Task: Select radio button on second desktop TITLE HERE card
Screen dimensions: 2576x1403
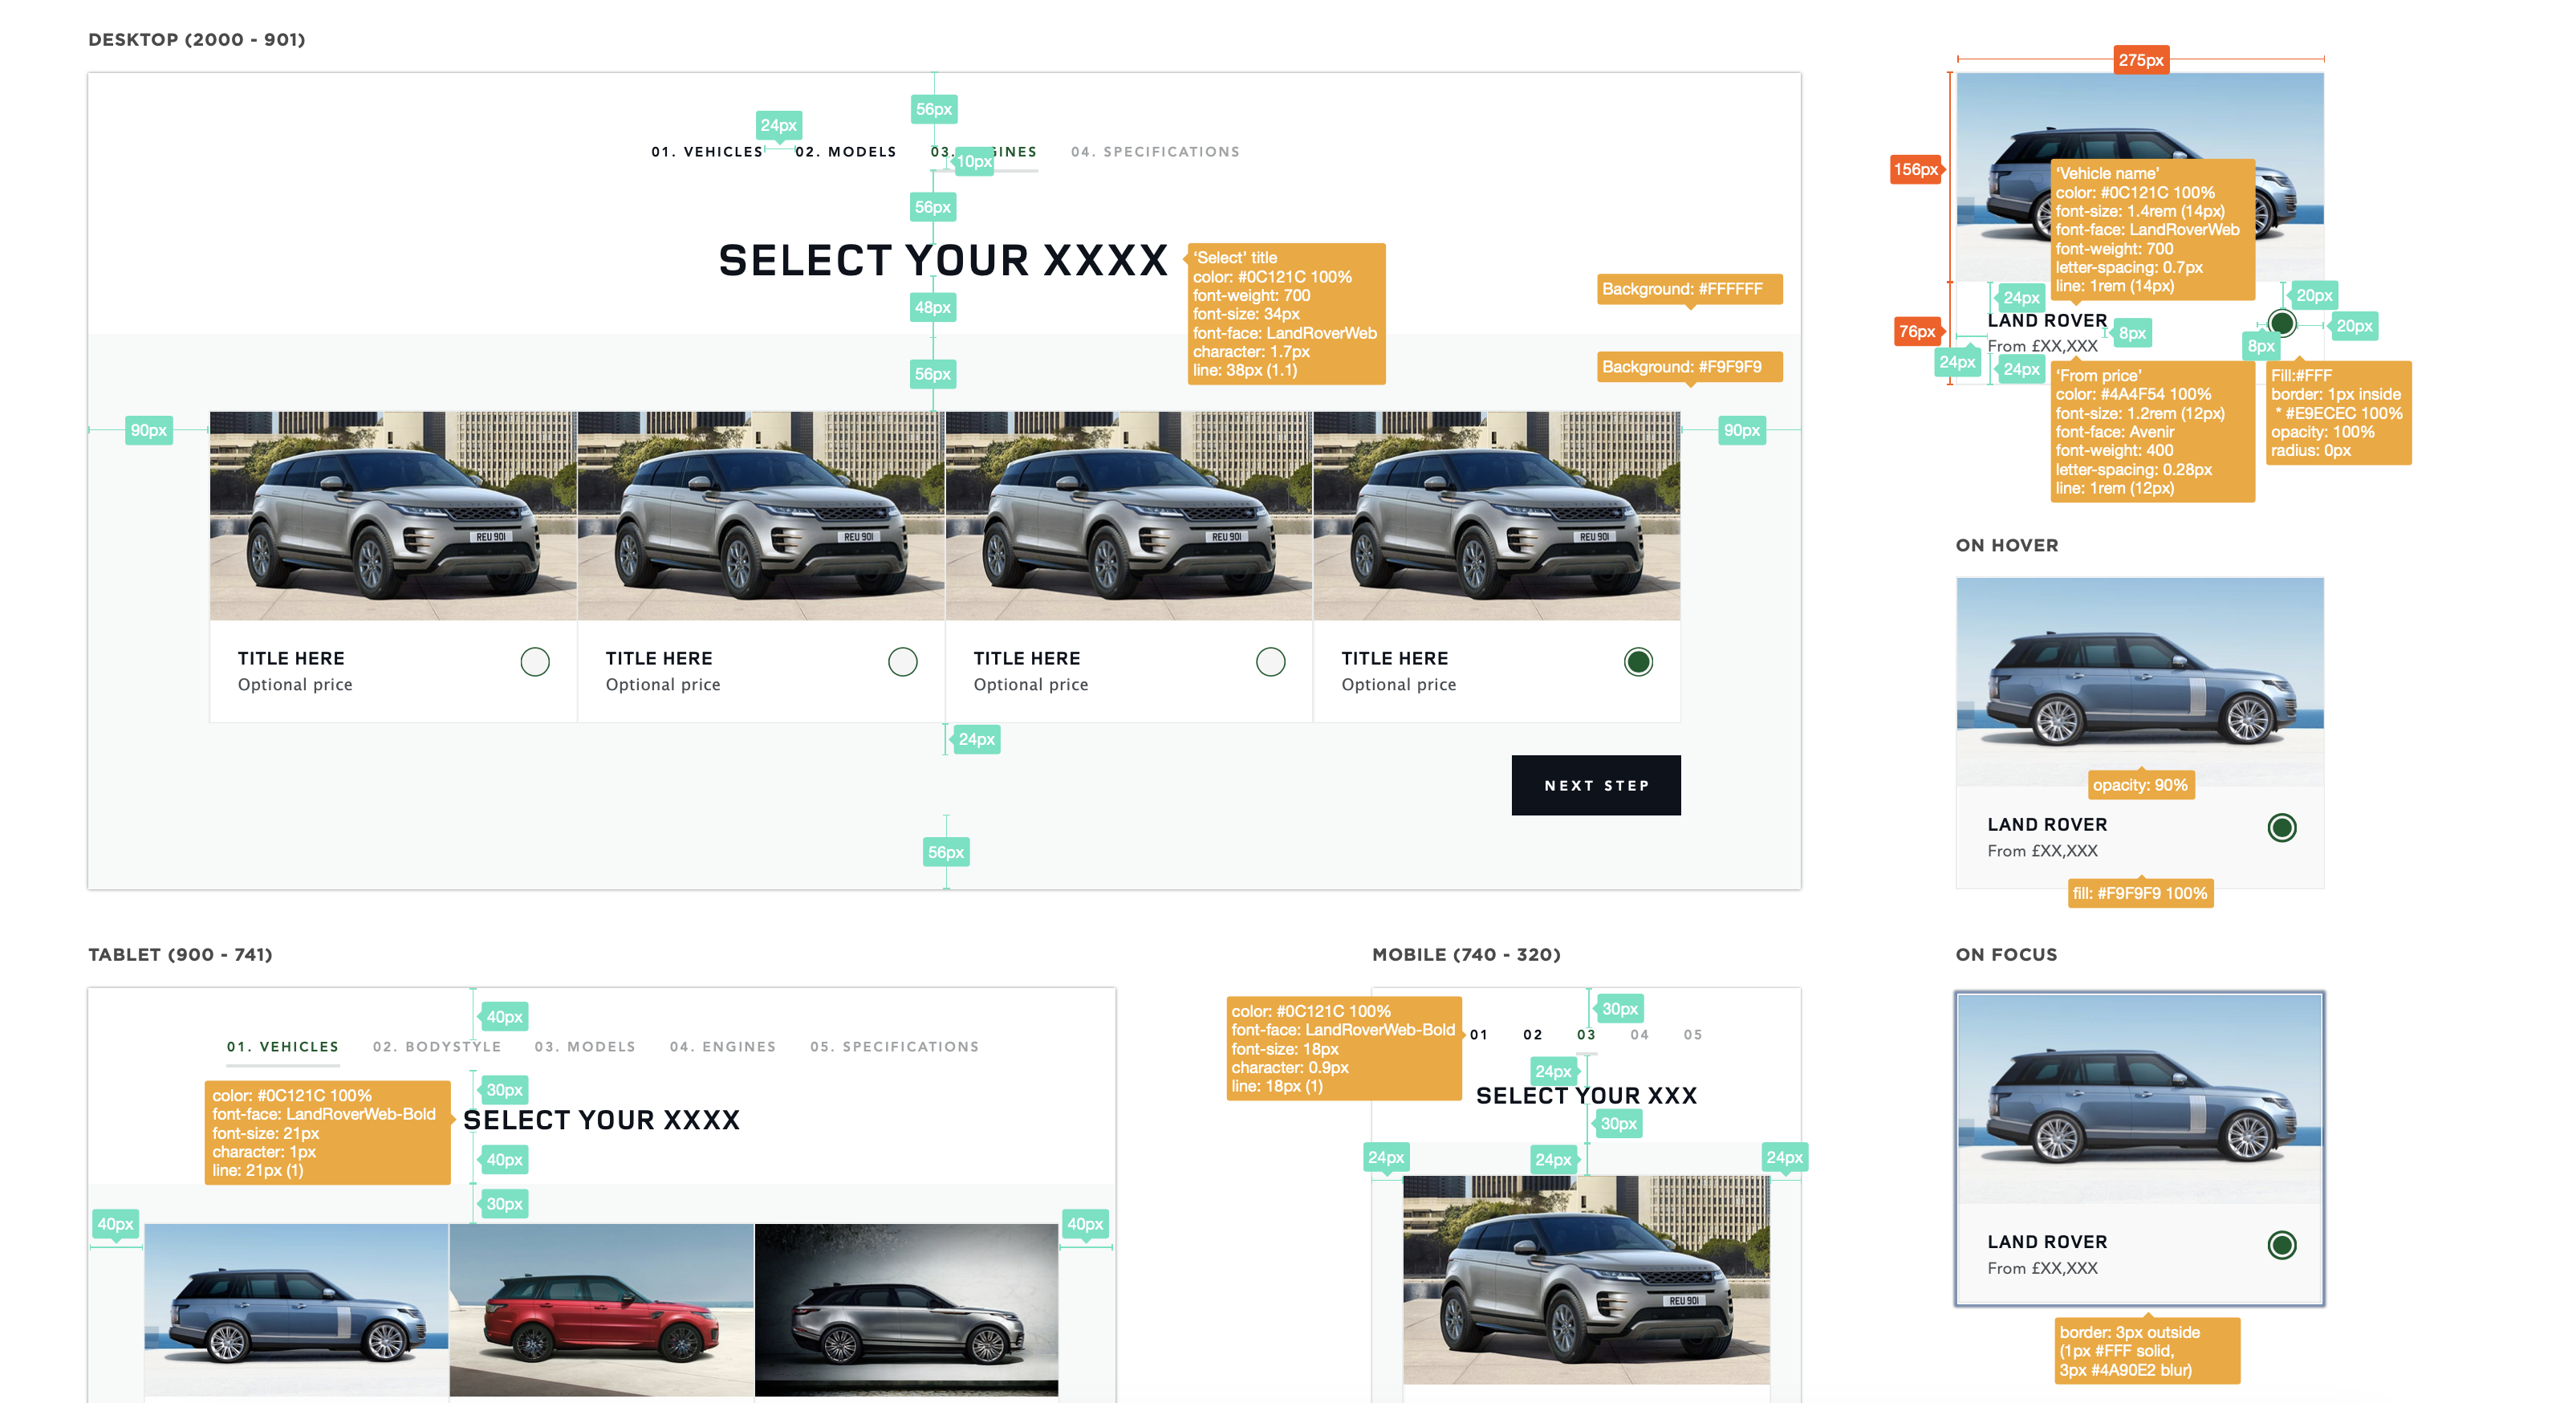Action: pos(903,662)
